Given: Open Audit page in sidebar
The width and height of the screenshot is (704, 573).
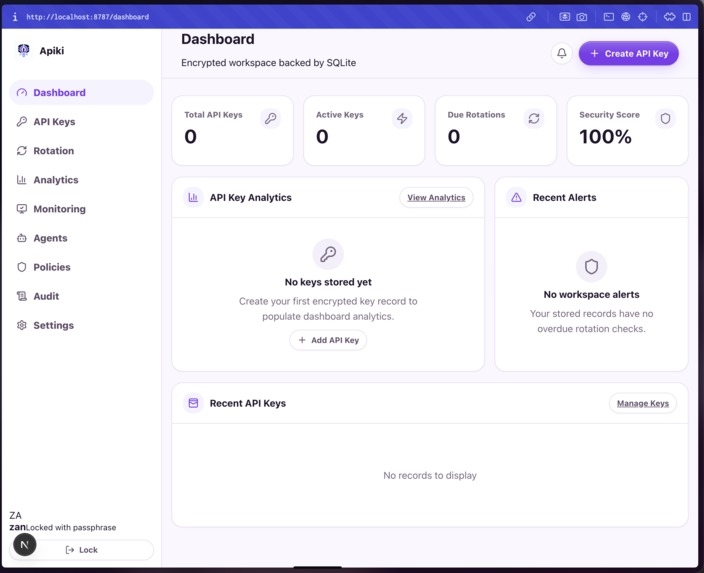Looking at the screenshot, I should (81, 296).
